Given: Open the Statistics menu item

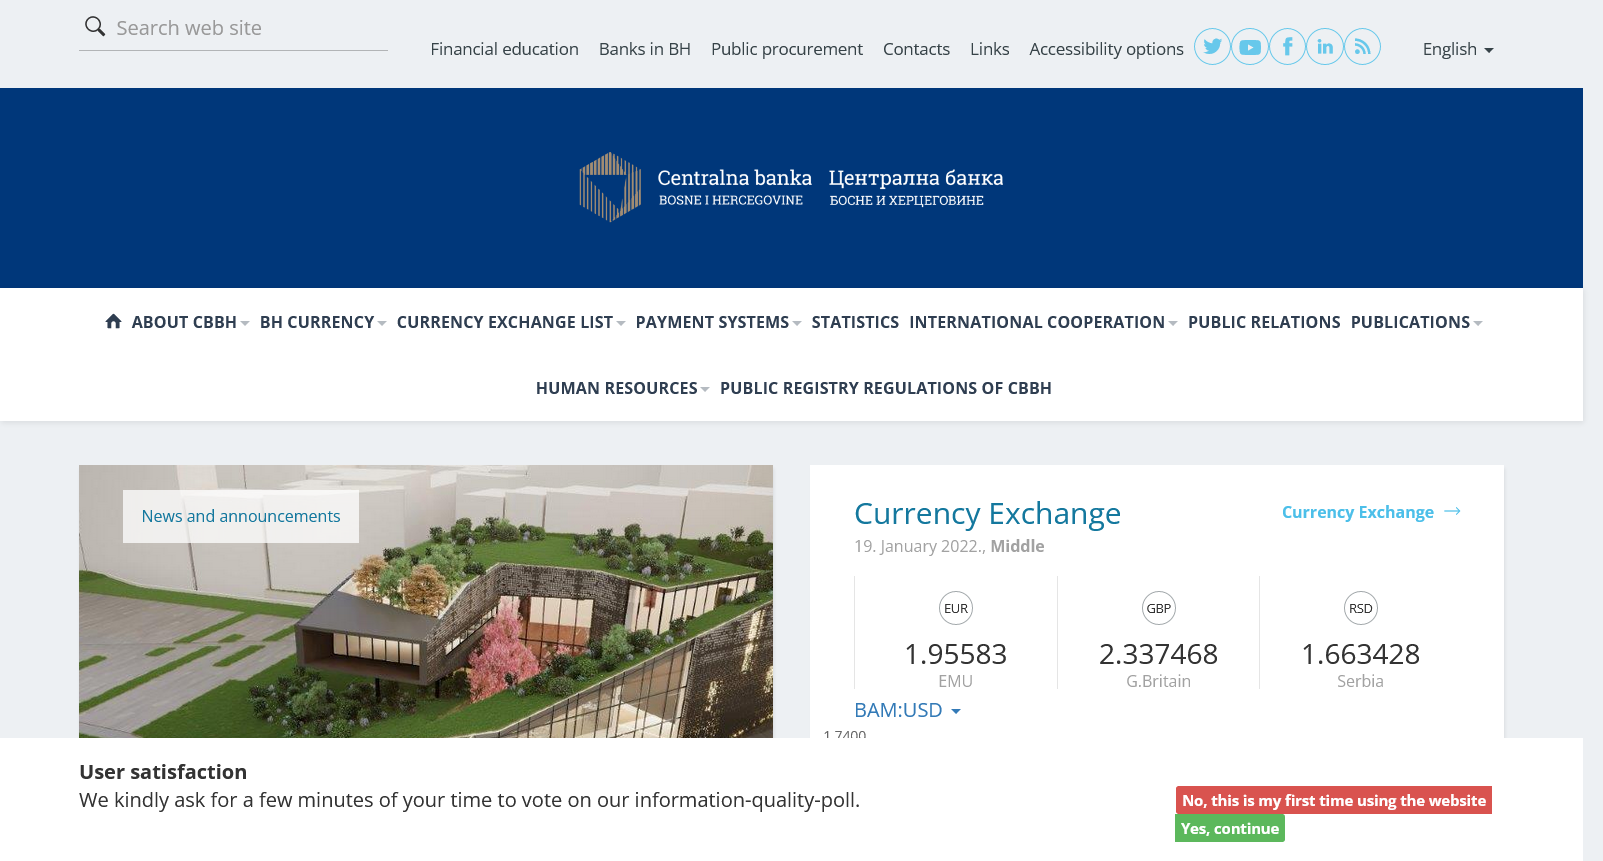Looking at the screenshot, I should (x=855, y=322).
